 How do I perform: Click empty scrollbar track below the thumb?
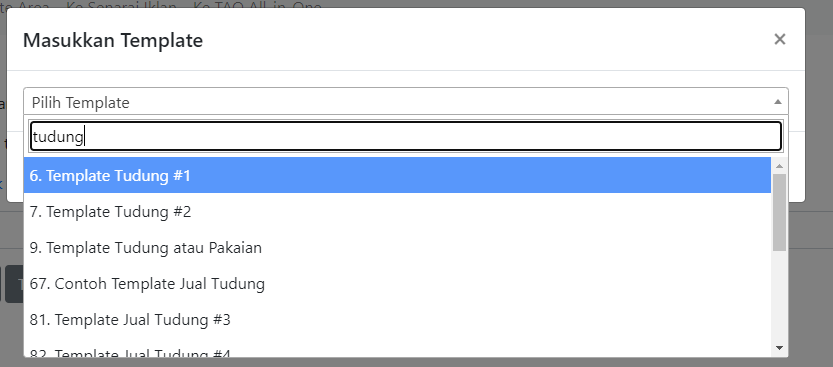click(779, 296)
